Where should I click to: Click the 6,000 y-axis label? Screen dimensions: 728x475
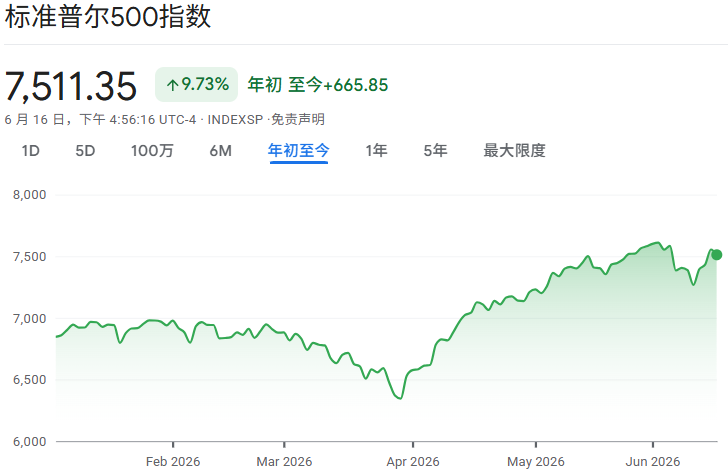pyautogui.click(x=30, y=442)
